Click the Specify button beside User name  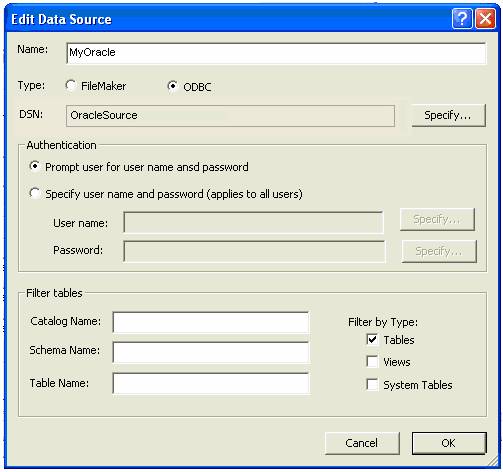(x=437, y=219)
